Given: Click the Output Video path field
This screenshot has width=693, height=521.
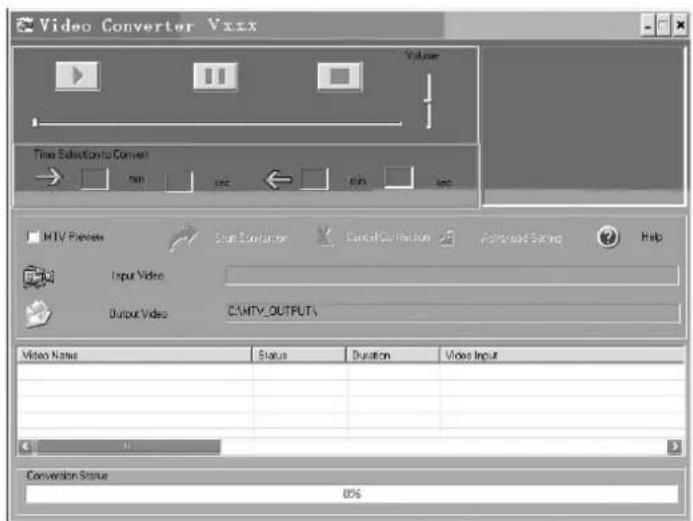Looking at the screenshot, I should [x=452, y=312].
